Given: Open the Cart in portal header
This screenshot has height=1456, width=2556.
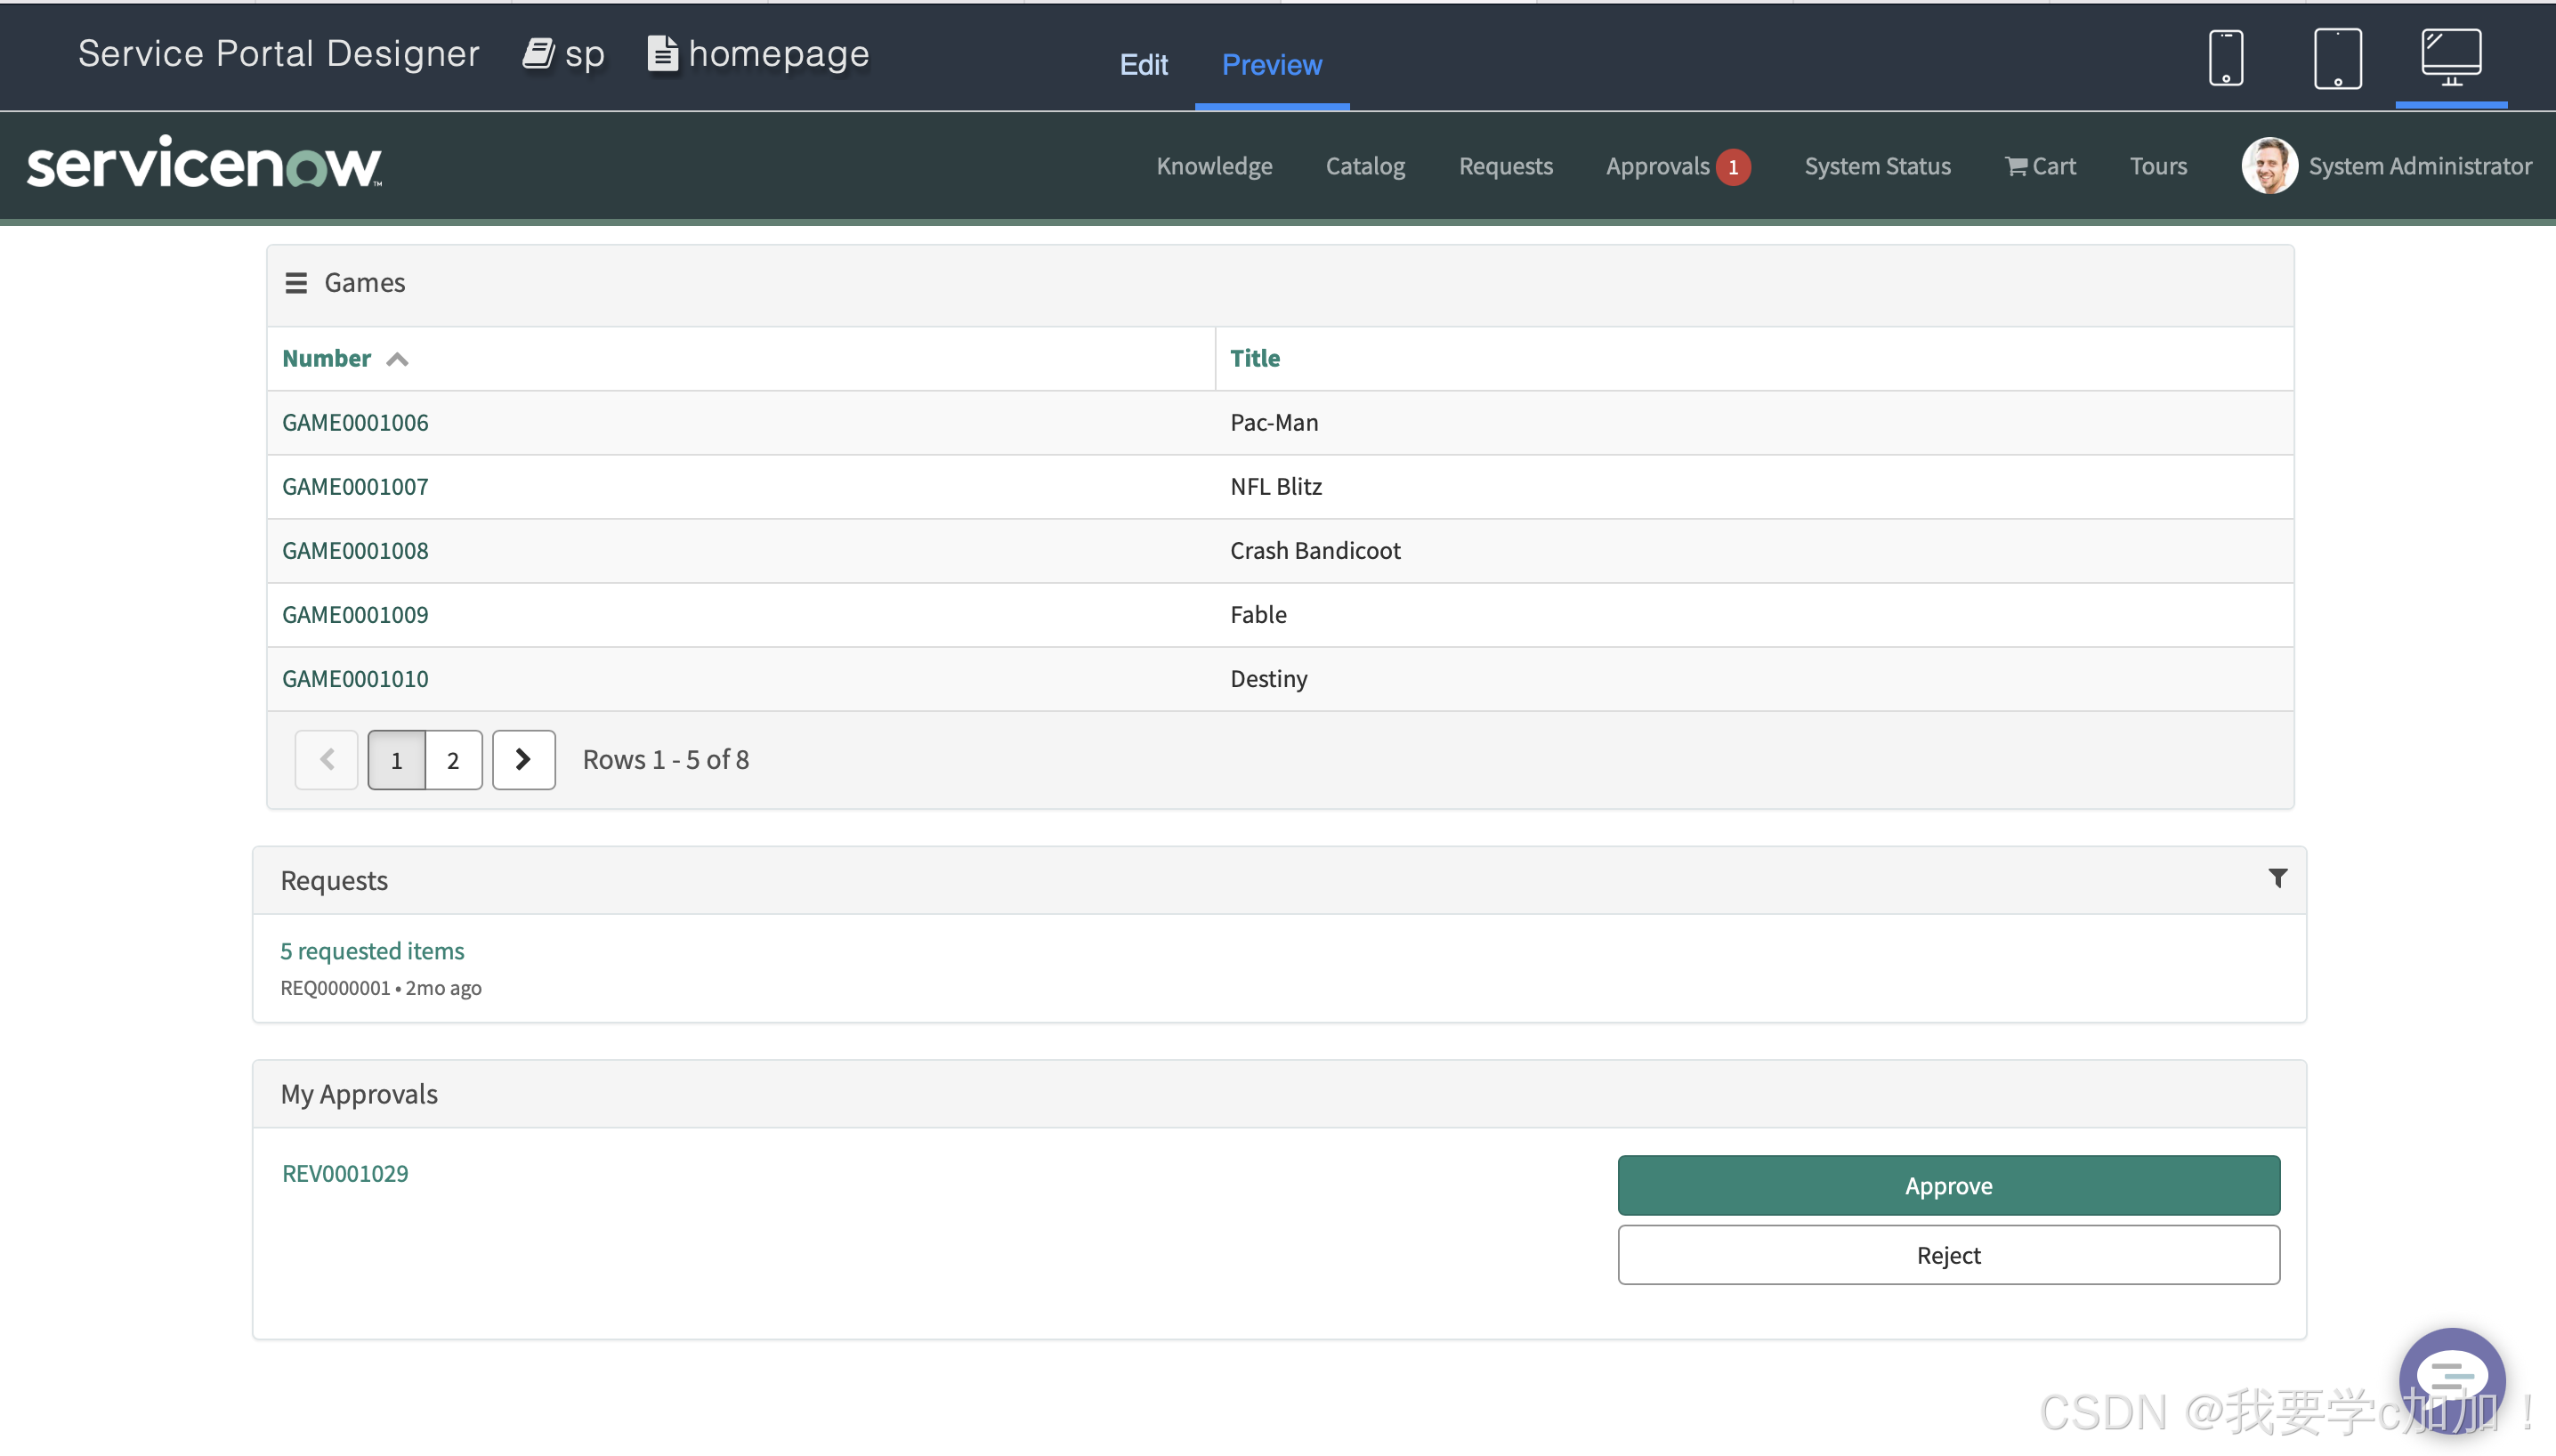Looking at the screenshot, I should [x=2040, y=166].
